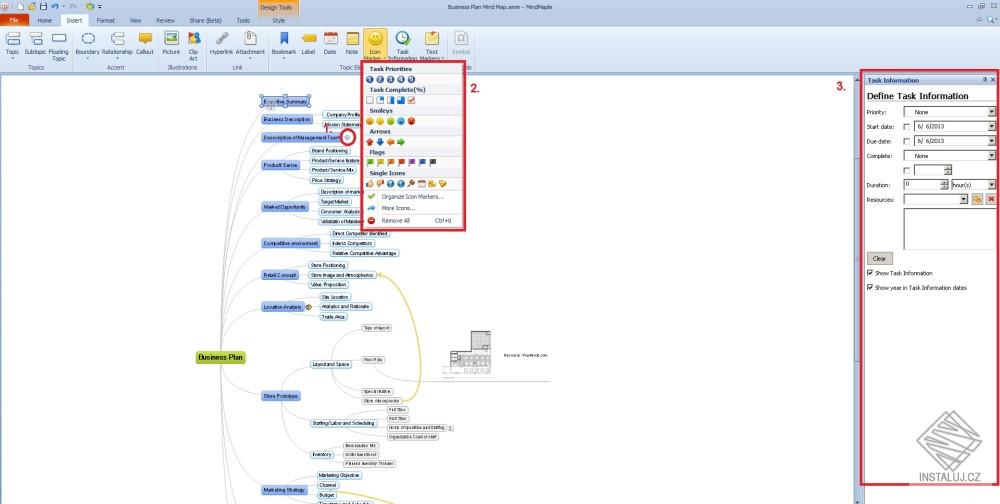Image resolution: width=1000 pixels, height=504 pixels.
Task: Open the Style design tab
Action: (x=279, y=20)
